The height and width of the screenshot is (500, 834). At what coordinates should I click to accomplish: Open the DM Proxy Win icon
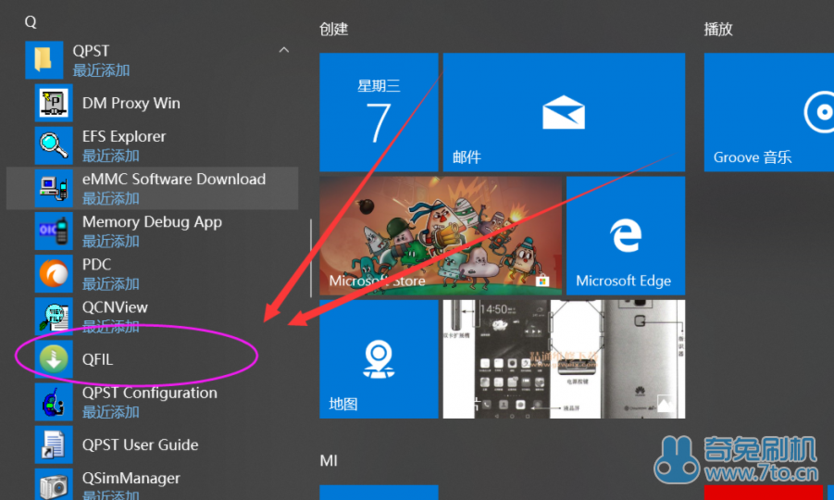coord(54,103)
